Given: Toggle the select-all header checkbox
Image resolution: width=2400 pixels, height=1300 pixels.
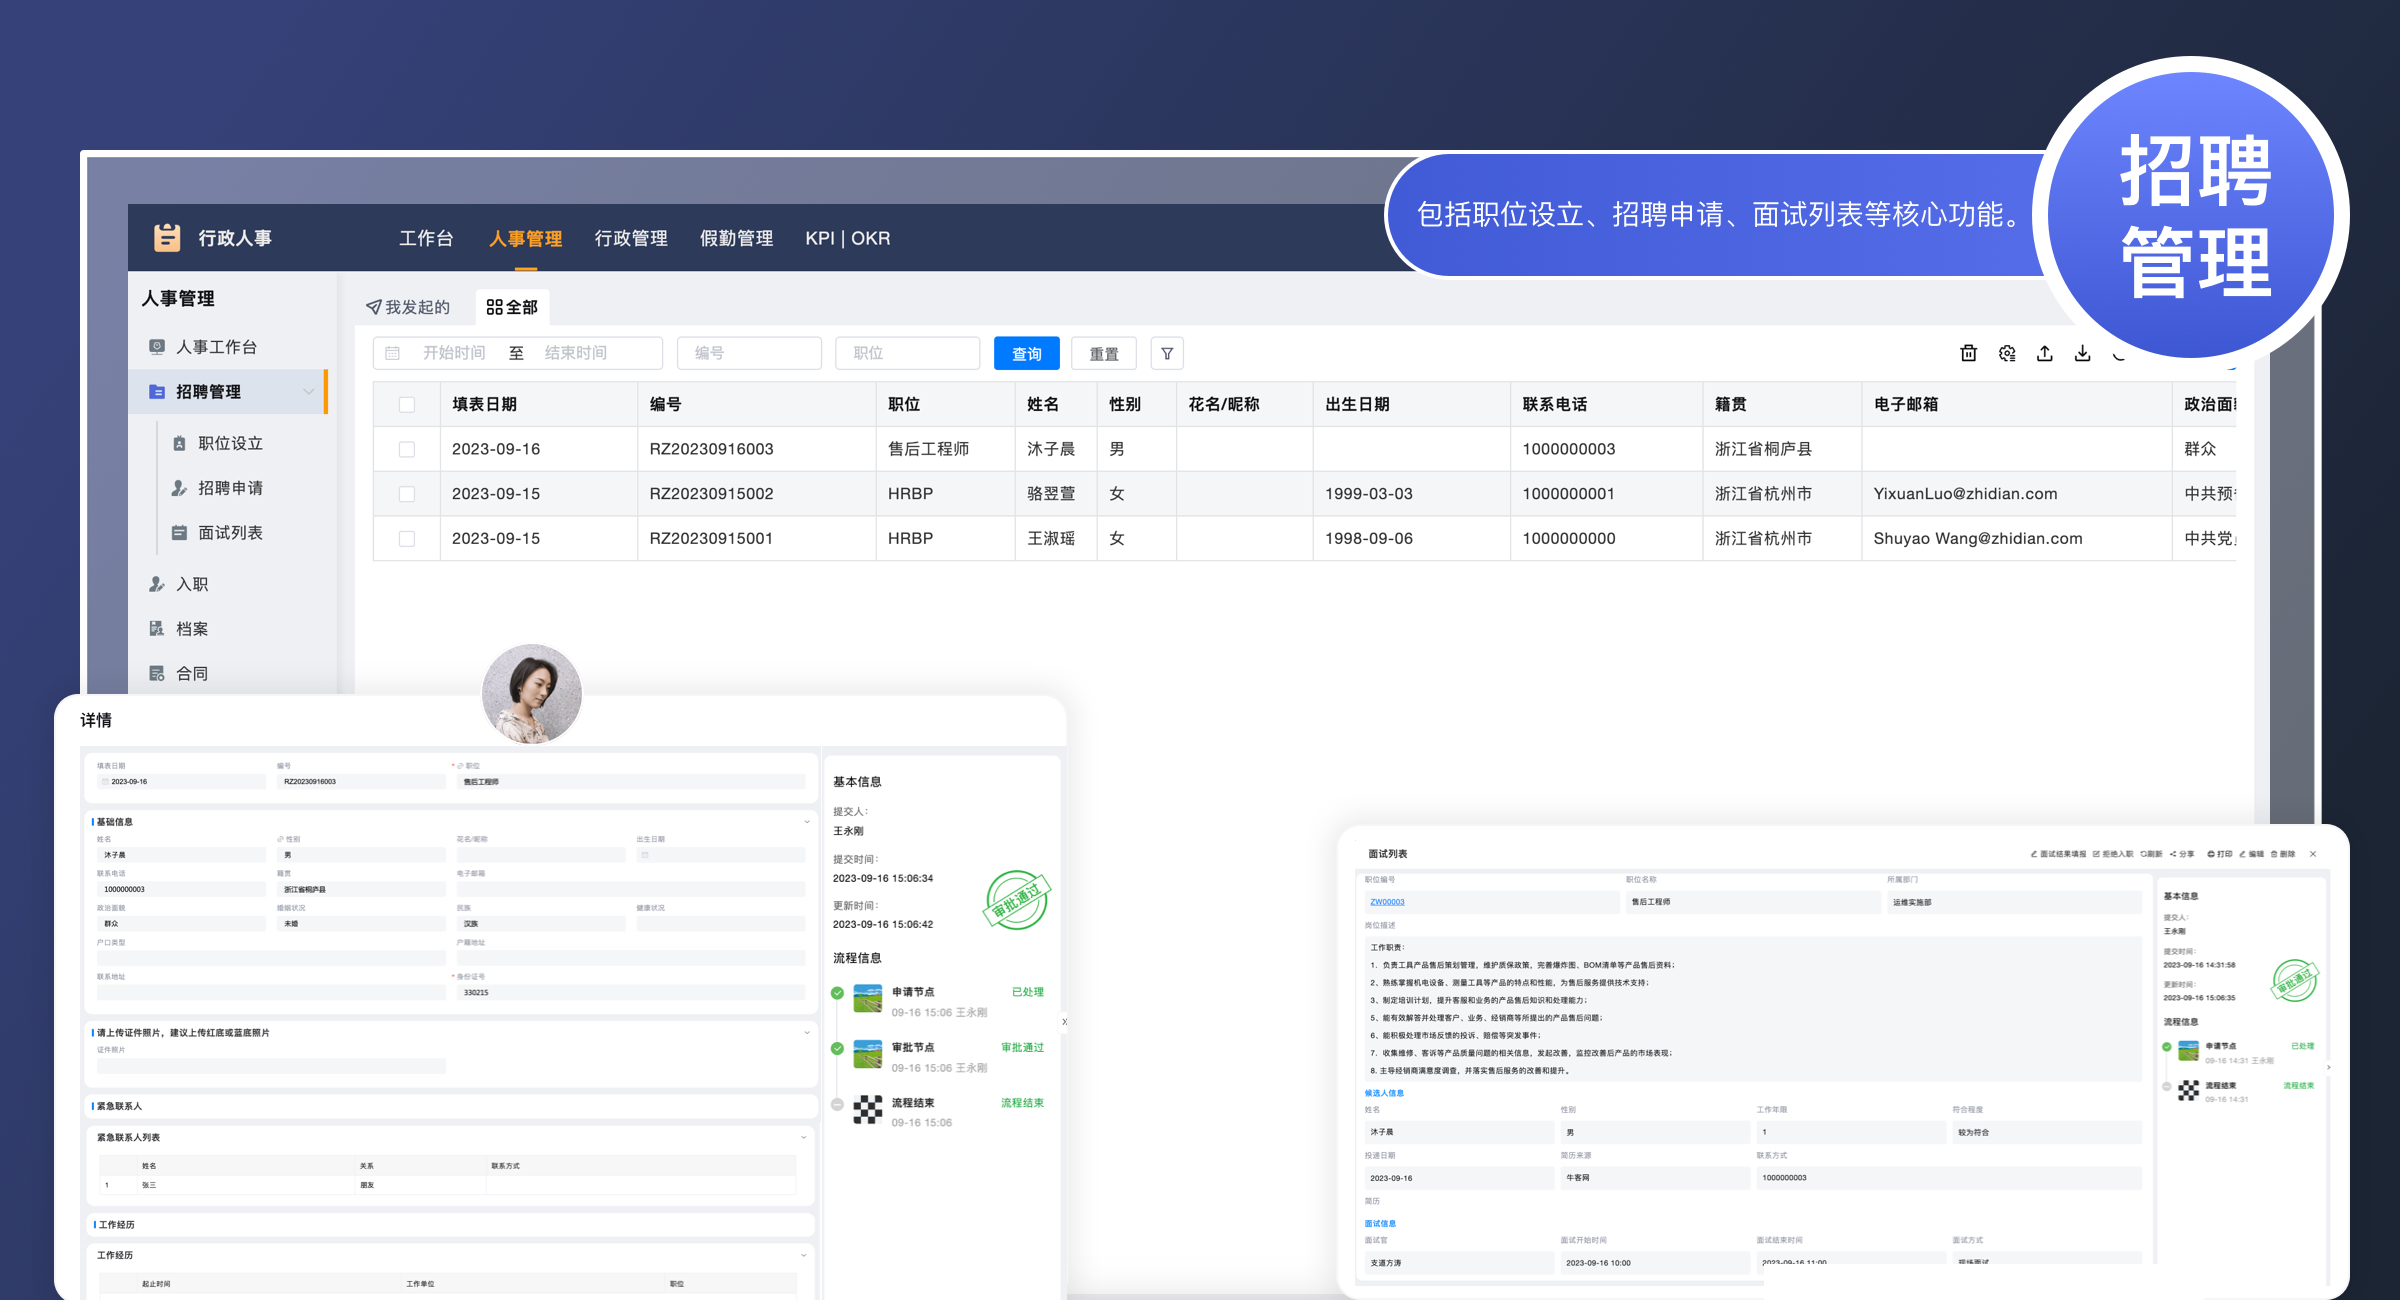Looking at the screenshot, I should (407, 405).
